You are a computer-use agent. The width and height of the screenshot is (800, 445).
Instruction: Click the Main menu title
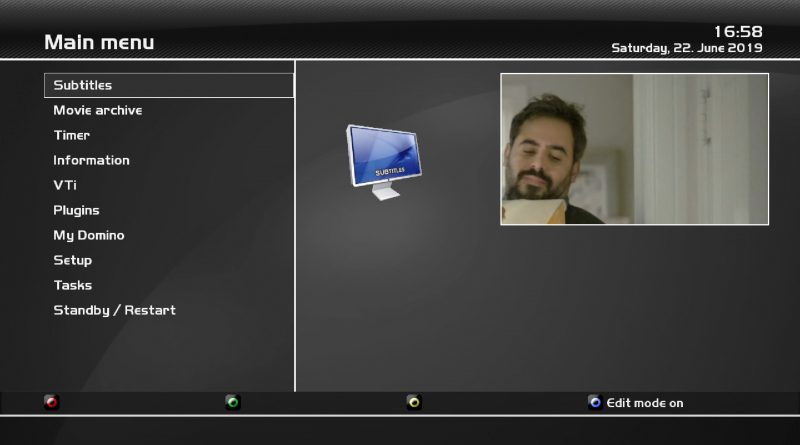click(x=99, y=42)
